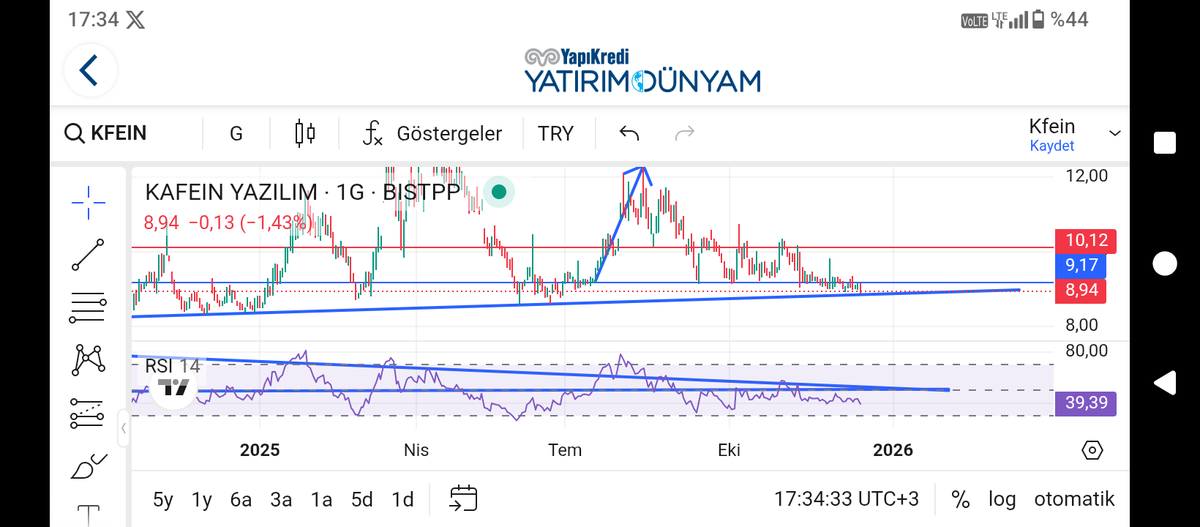This screenshot has width=1200, height=527.
Task: Click the 10,12 red price label
Action: click(1086, 241)
